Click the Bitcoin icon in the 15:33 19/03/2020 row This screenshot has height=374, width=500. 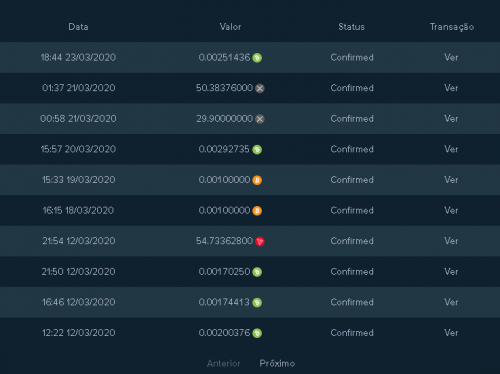tap(257, 180)
